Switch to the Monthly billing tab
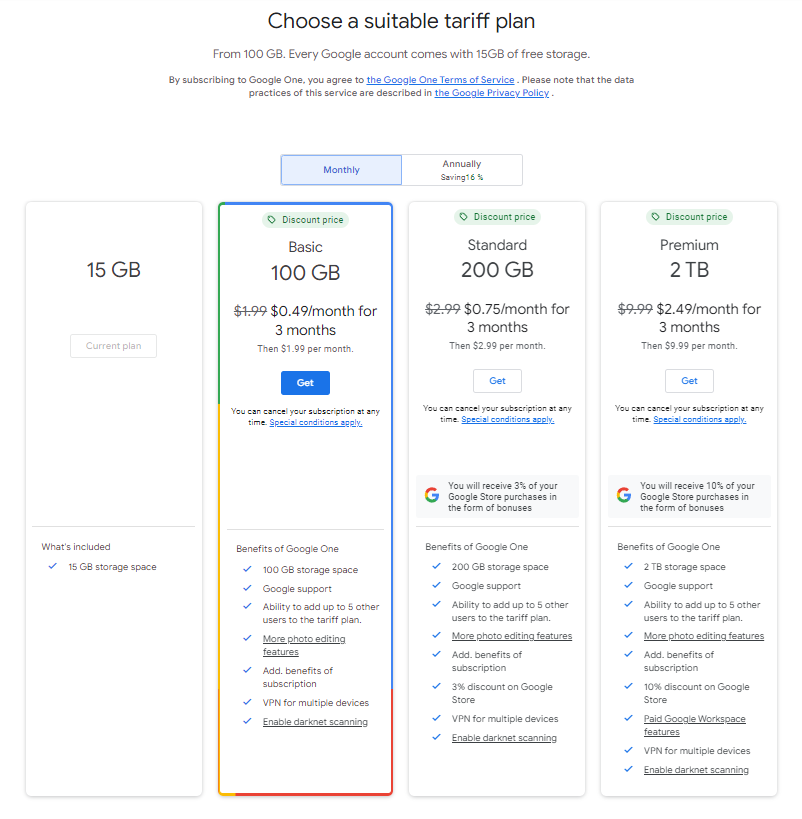Image resolution: width=802 pixels, height=819 pixels. click(x=341, y=170)
